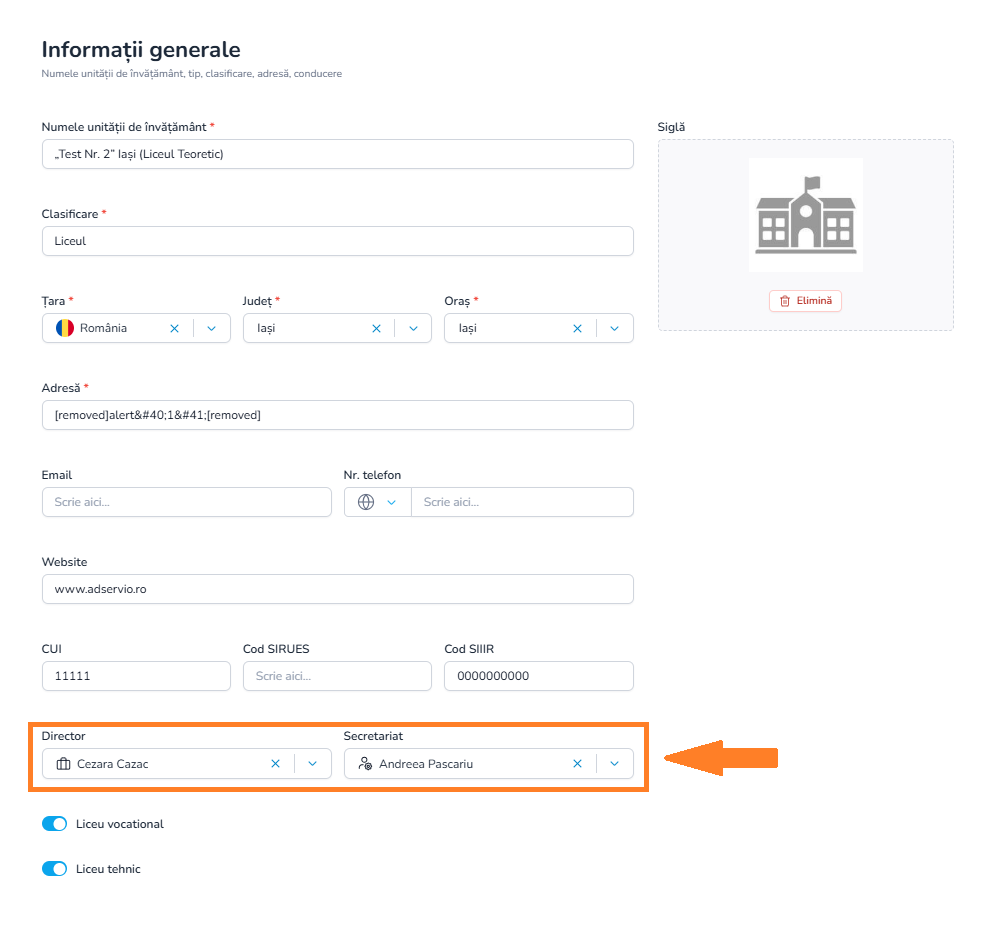This screenshot has width=1003, height=927.
Task: Clear the România country selection
Action: pyautogui.click(x=174, y=328)
